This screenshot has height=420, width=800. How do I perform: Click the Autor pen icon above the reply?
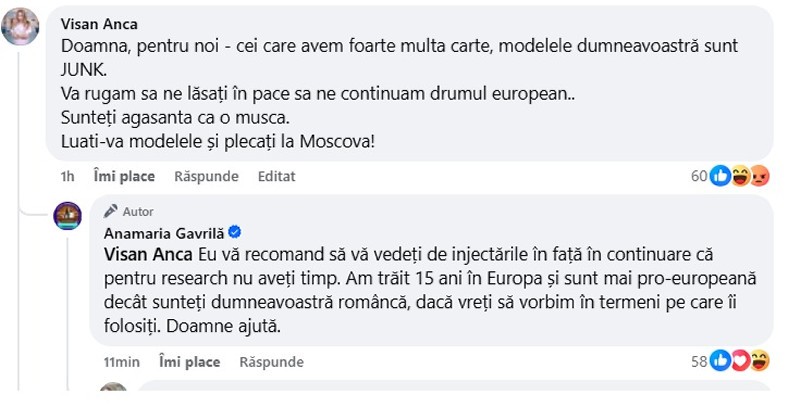click(x=110, y=212)
